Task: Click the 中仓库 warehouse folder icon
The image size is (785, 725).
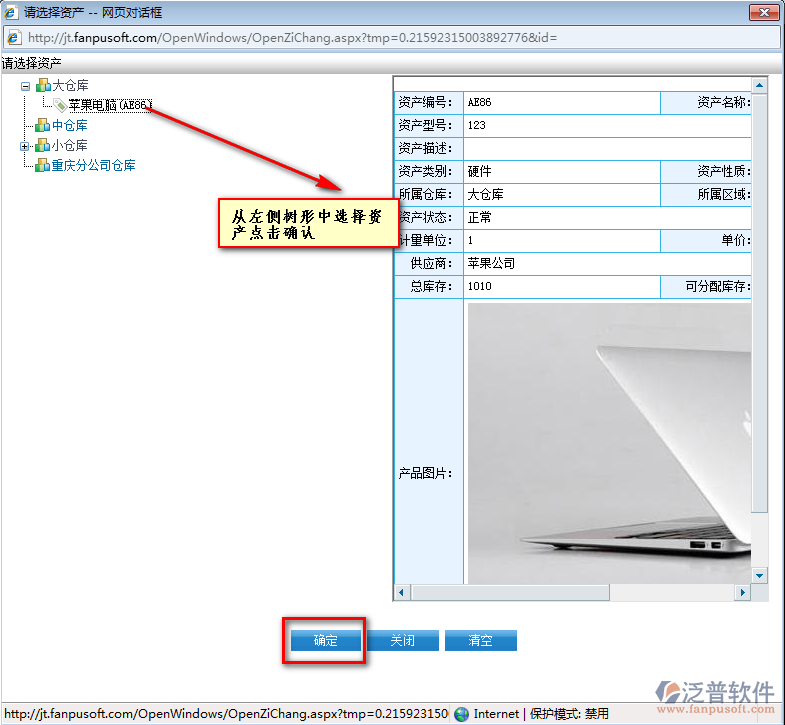Action: point(43,125)
